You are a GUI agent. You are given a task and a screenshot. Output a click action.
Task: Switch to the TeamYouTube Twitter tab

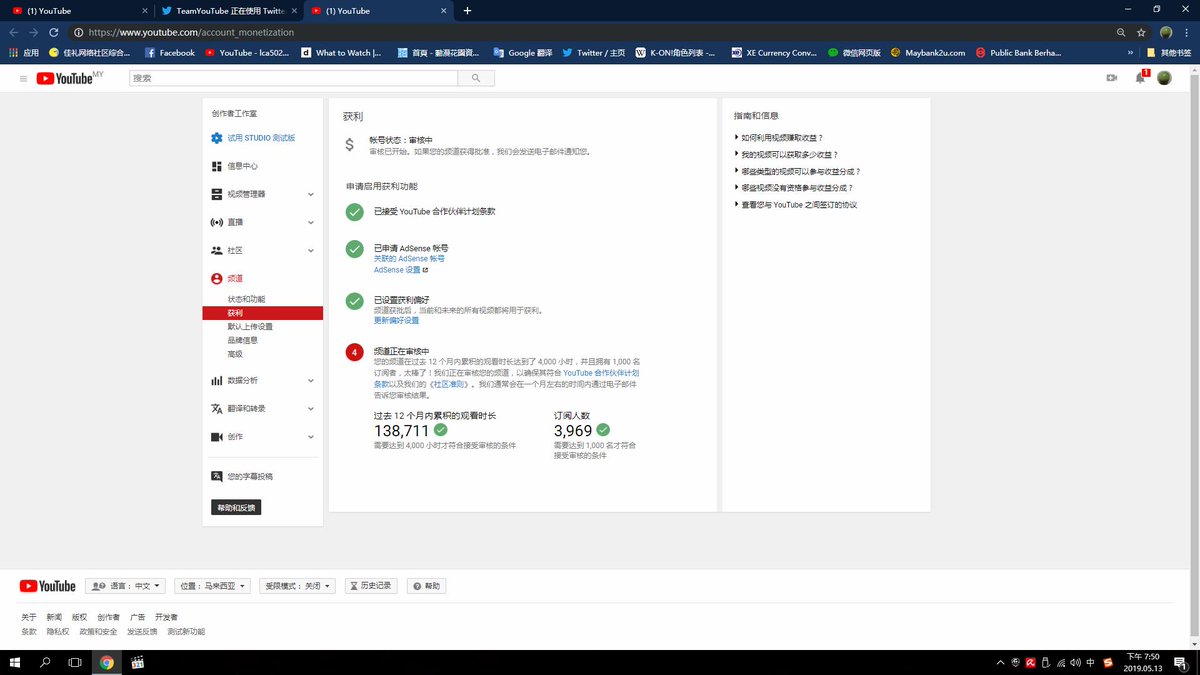tap(230, 11)
